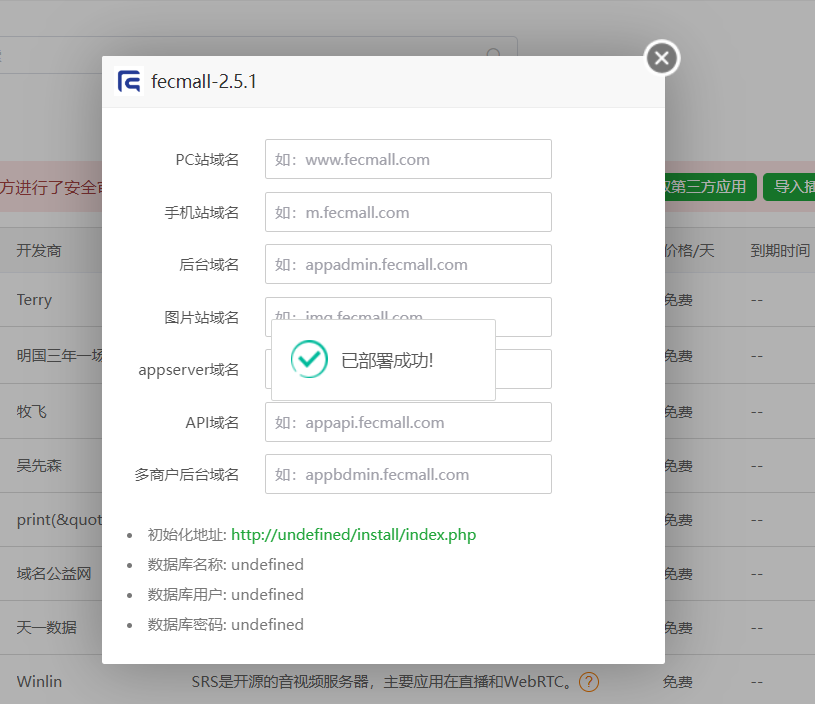Click developer name 域名公益网
This screenshot has width=815, height=704.
54,574
